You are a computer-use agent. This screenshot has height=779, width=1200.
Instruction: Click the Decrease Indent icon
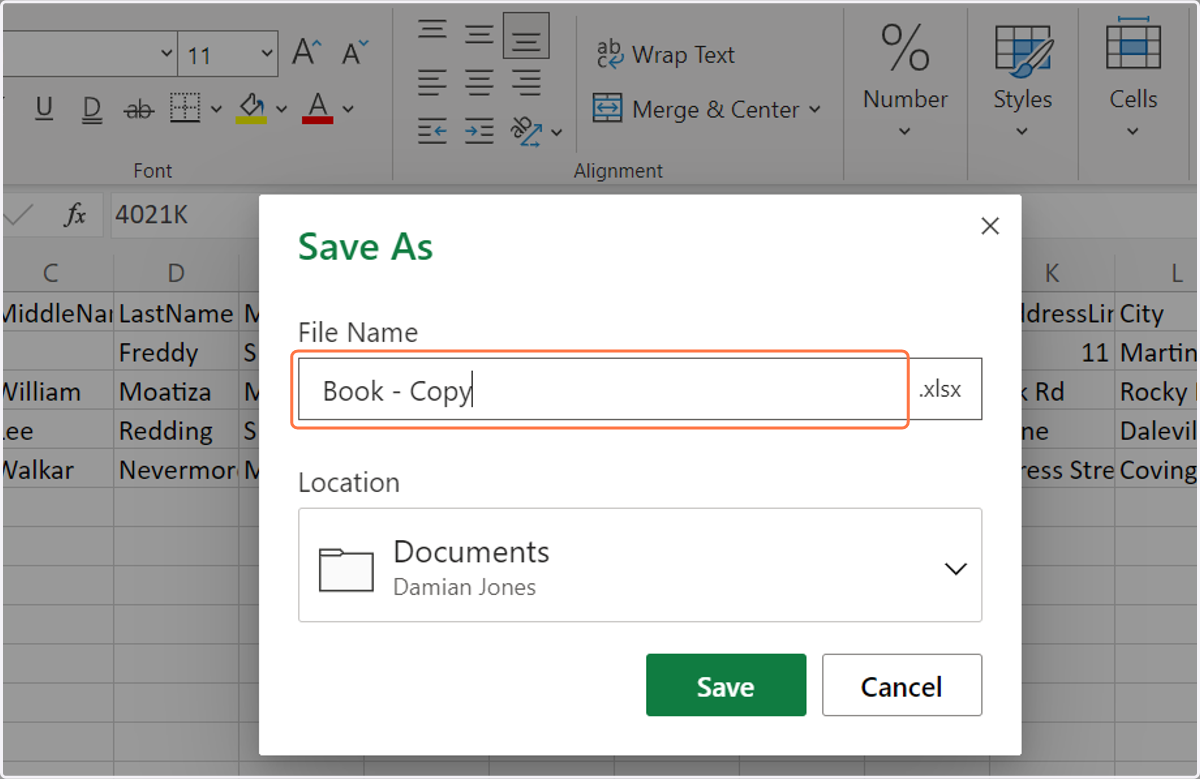[x=432, y=130]
